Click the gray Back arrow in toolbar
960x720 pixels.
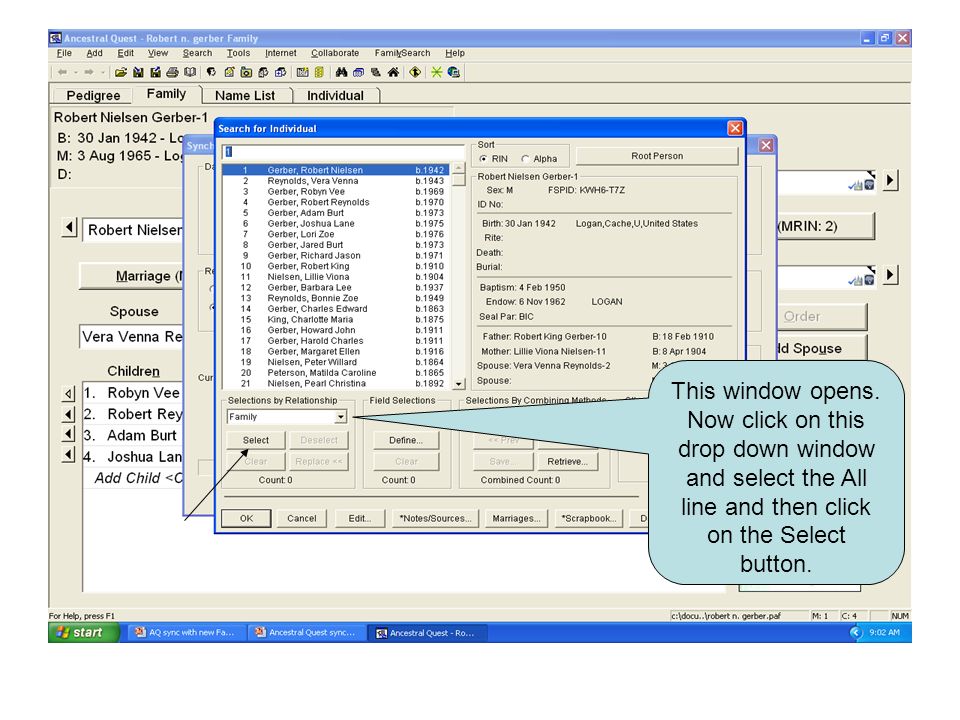point(62,72)
